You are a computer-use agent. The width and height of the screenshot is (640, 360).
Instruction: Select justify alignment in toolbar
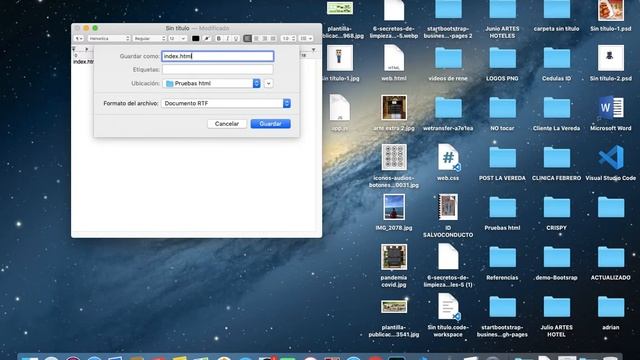tap(273, 38)
